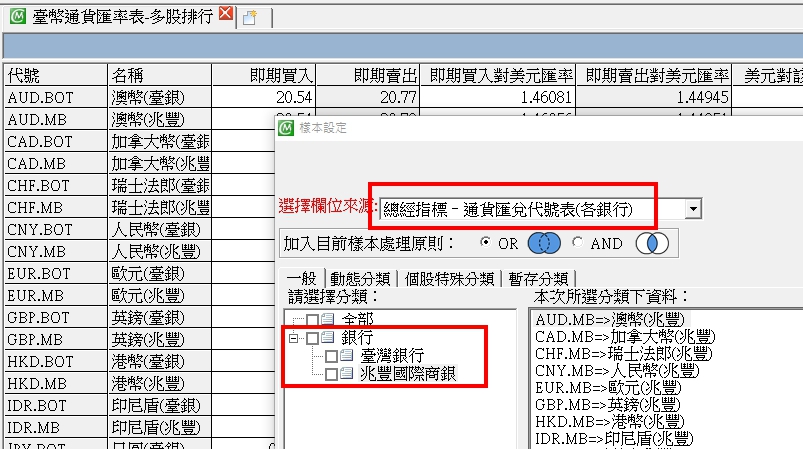Select the 全部 tree item label
The width and height of the screenshot is (803, 449).
coord(357,319)
